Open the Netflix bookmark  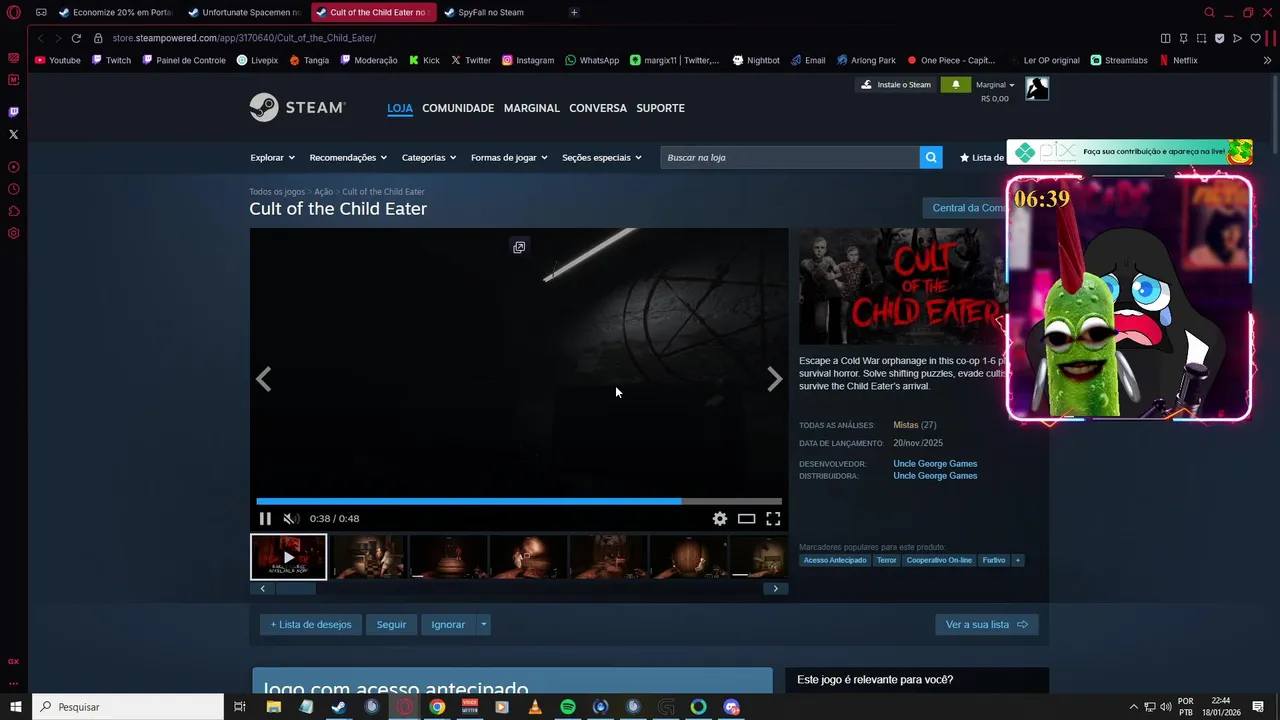click(x=1178, y=60)
